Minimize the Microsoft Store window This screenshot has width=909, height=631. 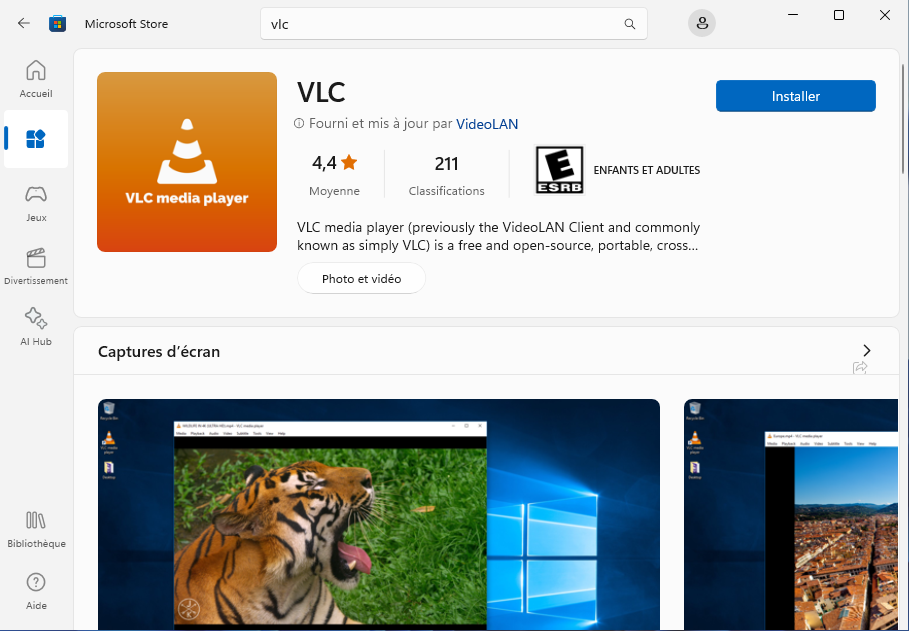pyautogui.click(x=794, y=15)
